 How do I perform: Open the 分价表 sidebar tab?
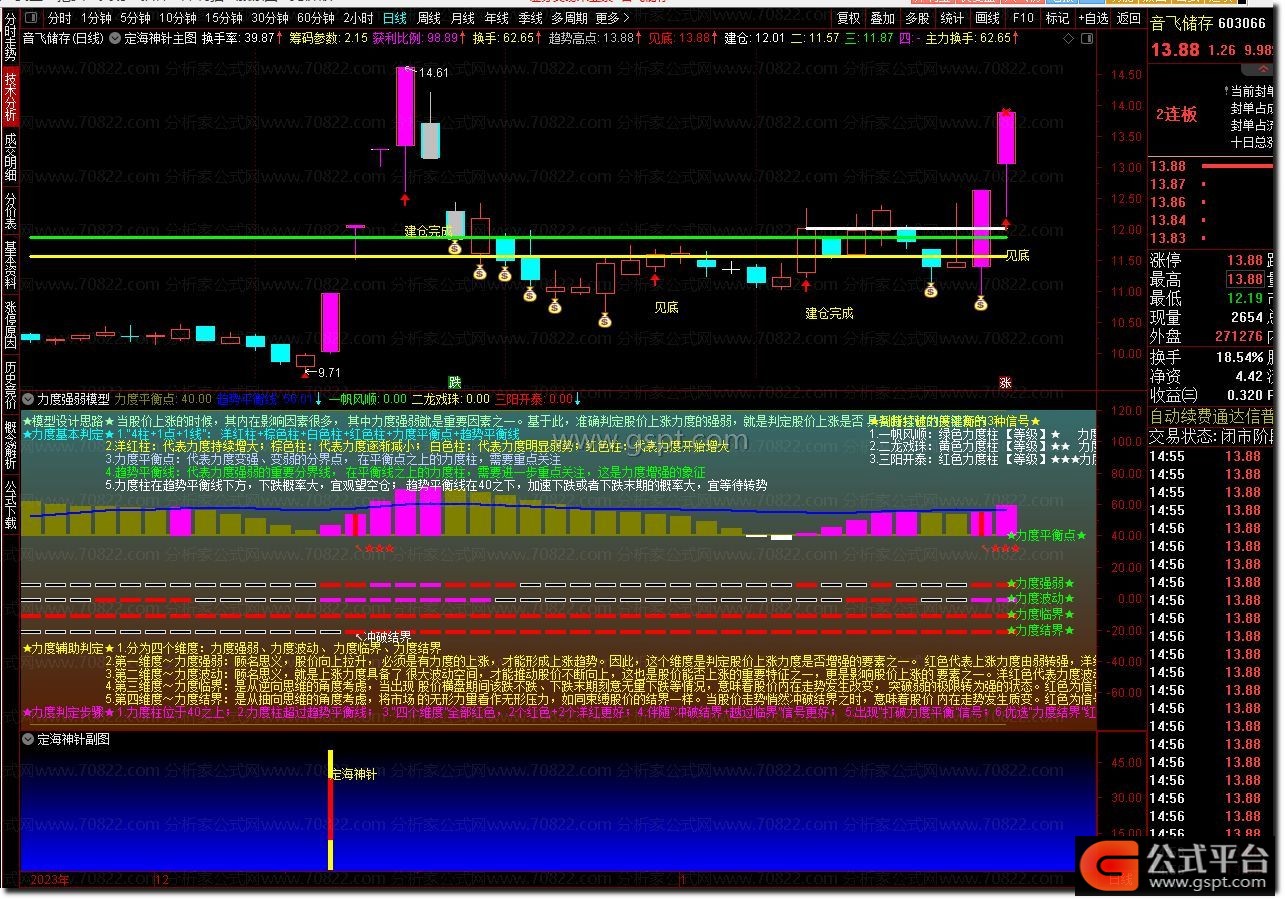pos(10,211)
